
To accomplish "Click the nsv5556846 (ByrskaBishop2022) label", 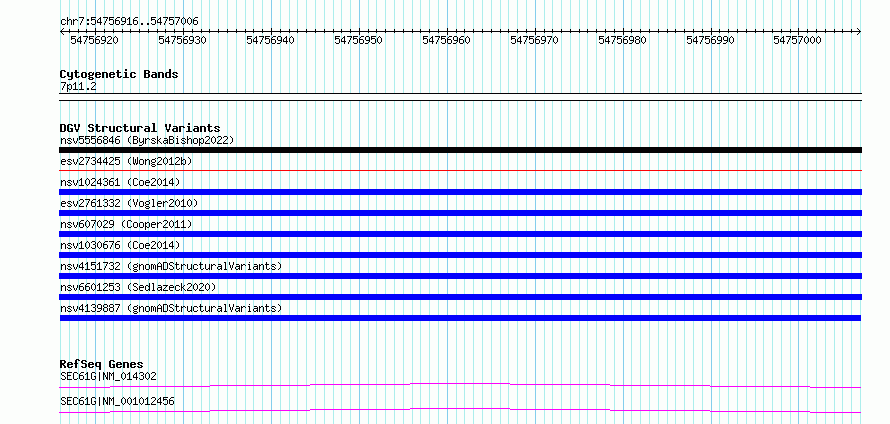I will [147, 140].
